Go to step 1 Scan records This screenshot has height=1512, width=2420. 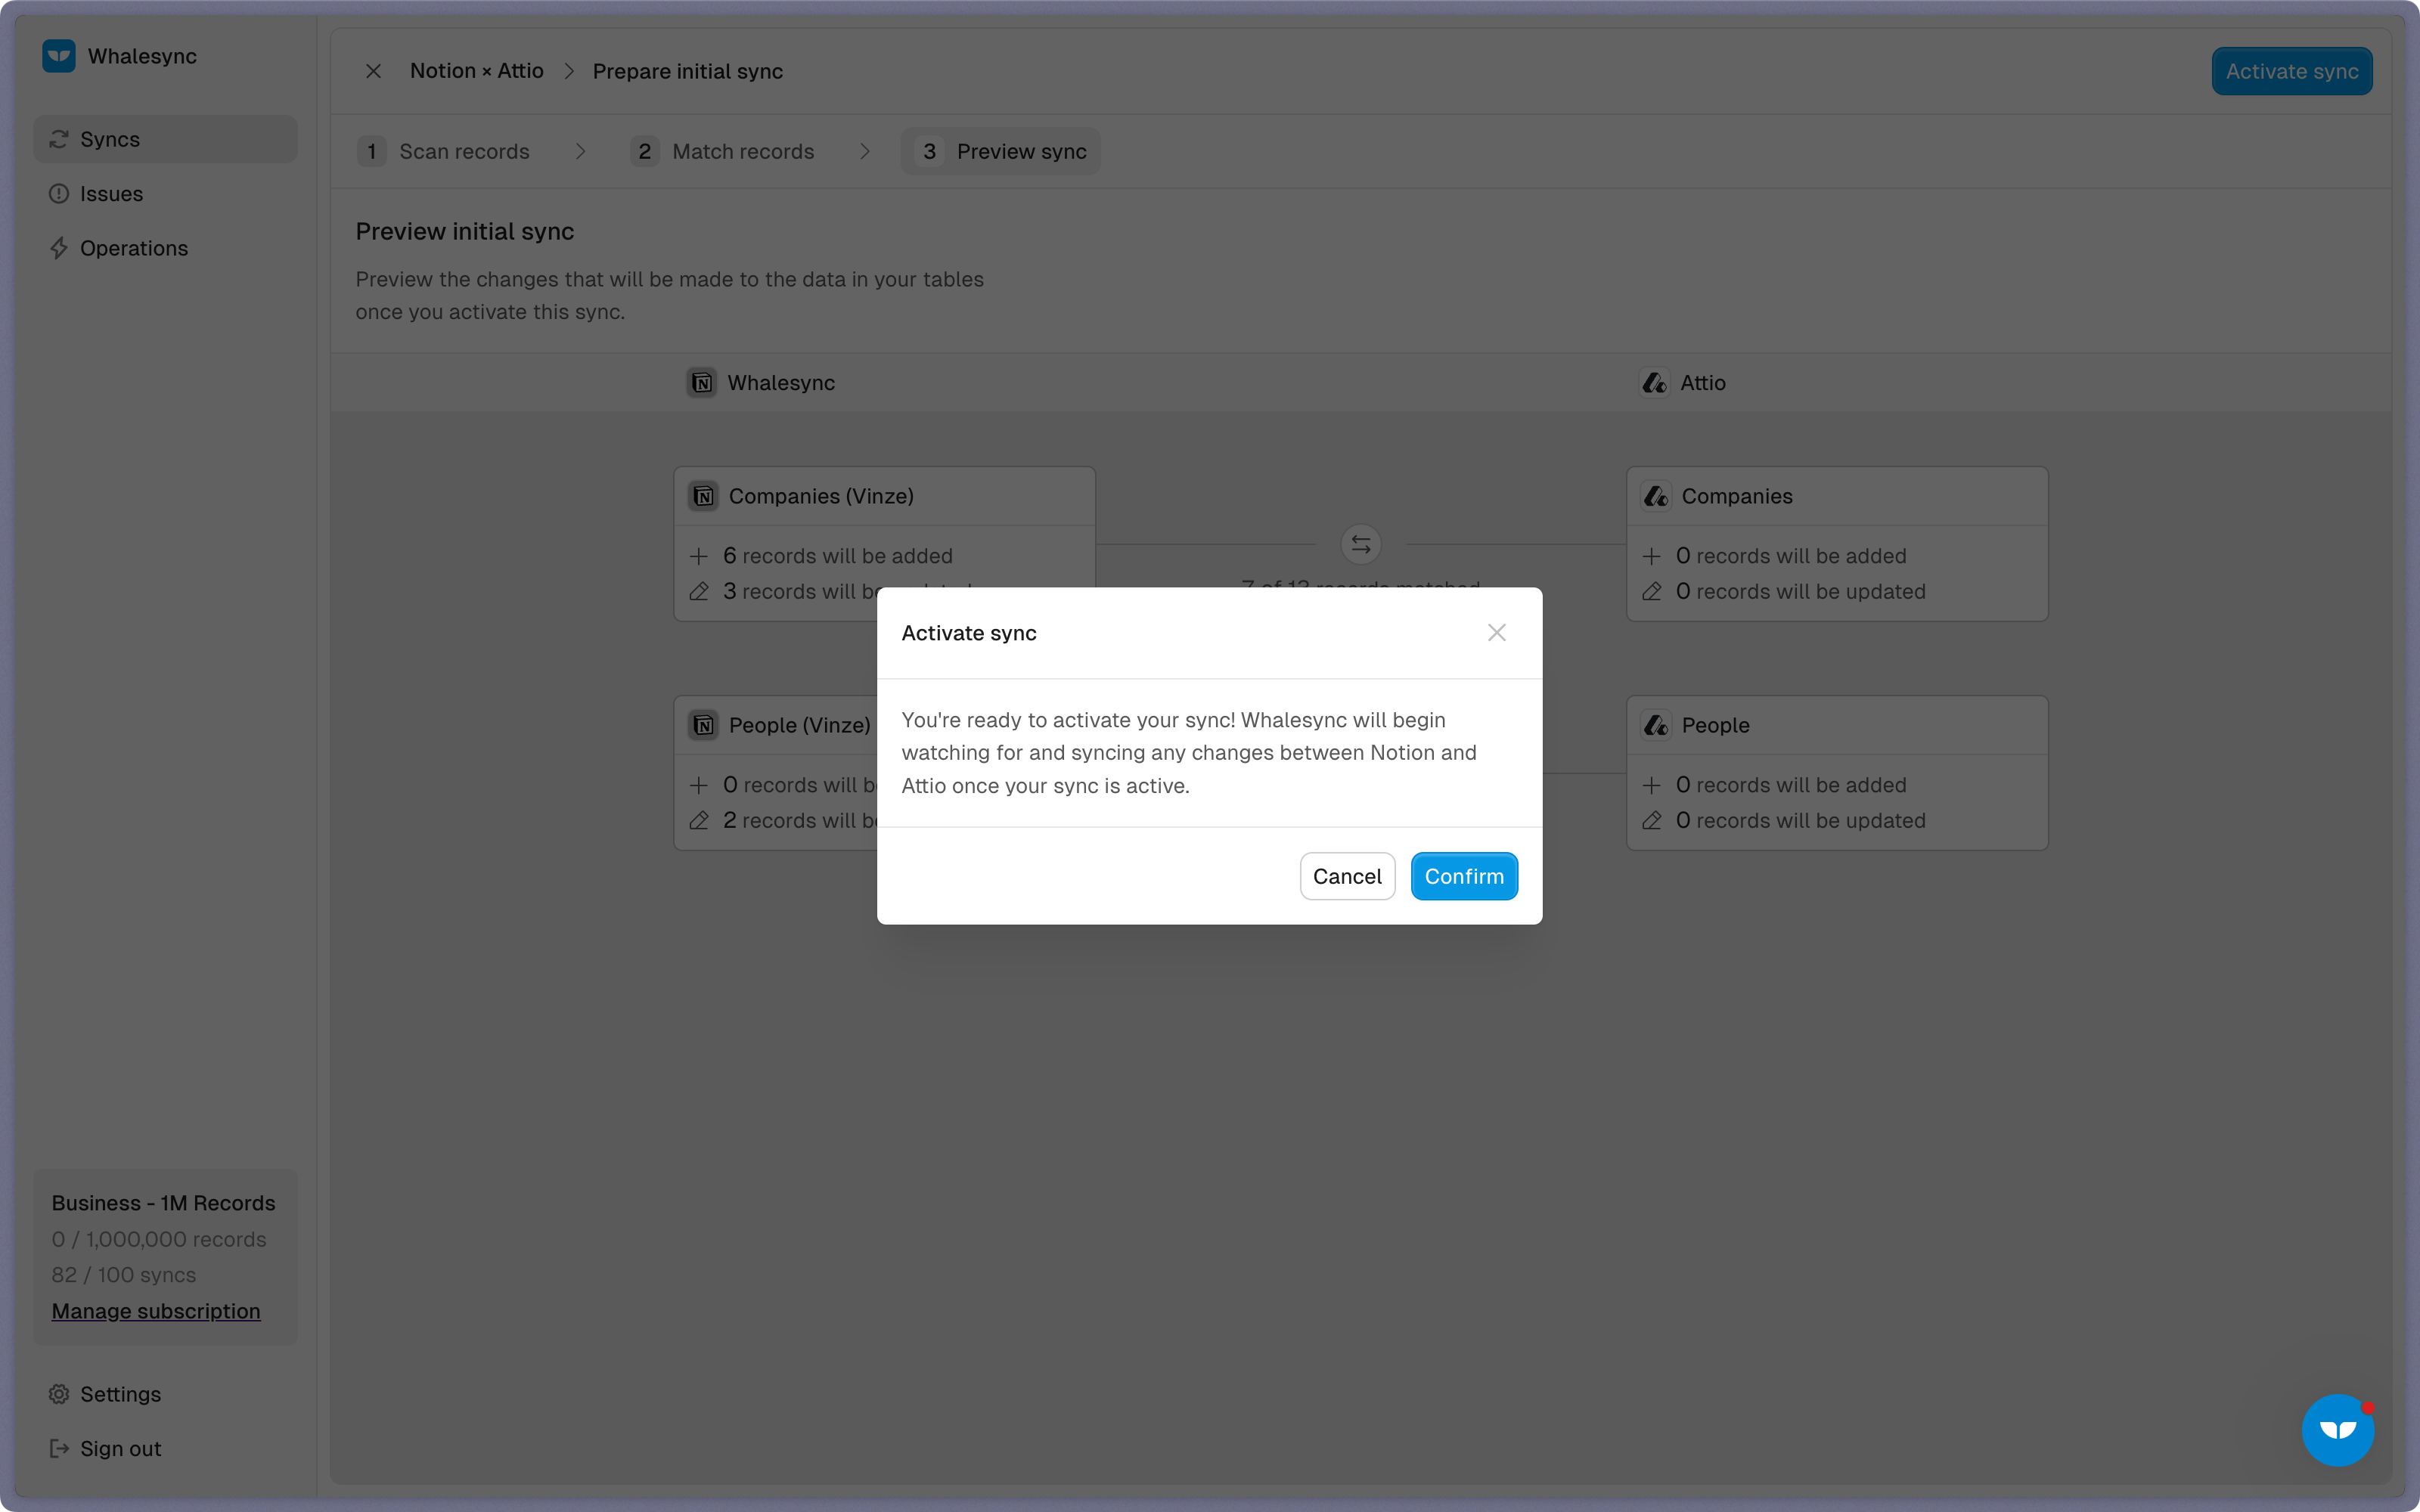coord(444,151)
